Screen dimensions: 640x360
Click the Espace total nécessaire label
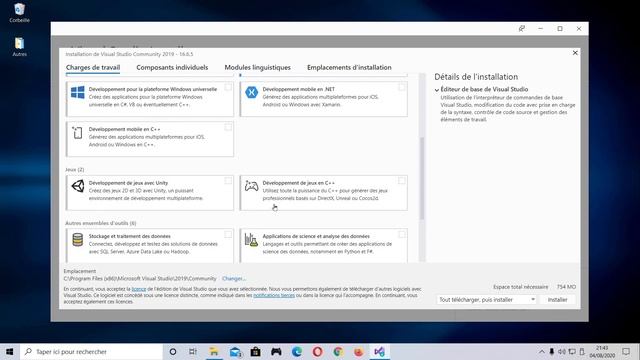coord(520,287)
